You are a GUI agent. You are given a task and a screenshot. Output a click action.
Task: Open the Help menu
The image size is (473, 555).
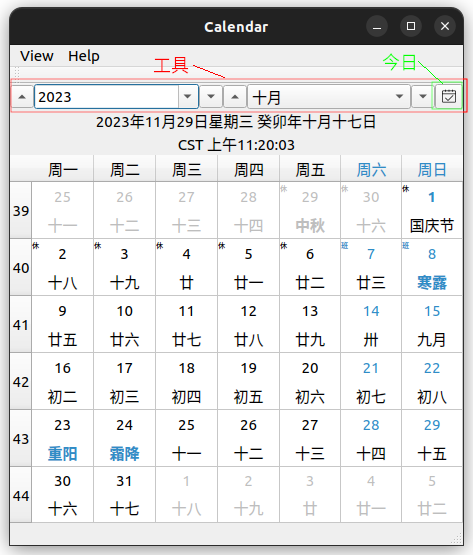pos(84,56)
